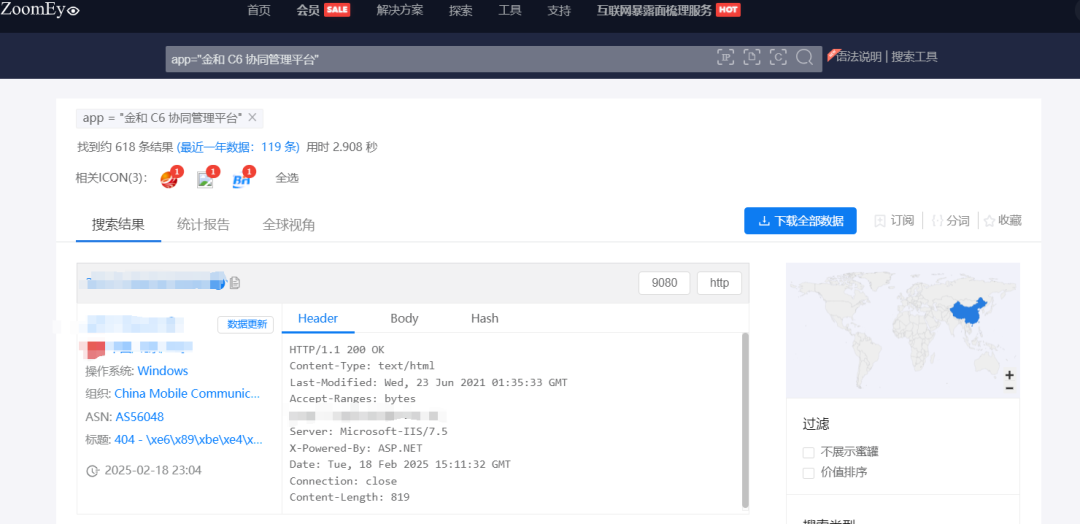Click the IP batch search icon
This screenshot has width=1080, height=524.
click(x=726, y=58)
